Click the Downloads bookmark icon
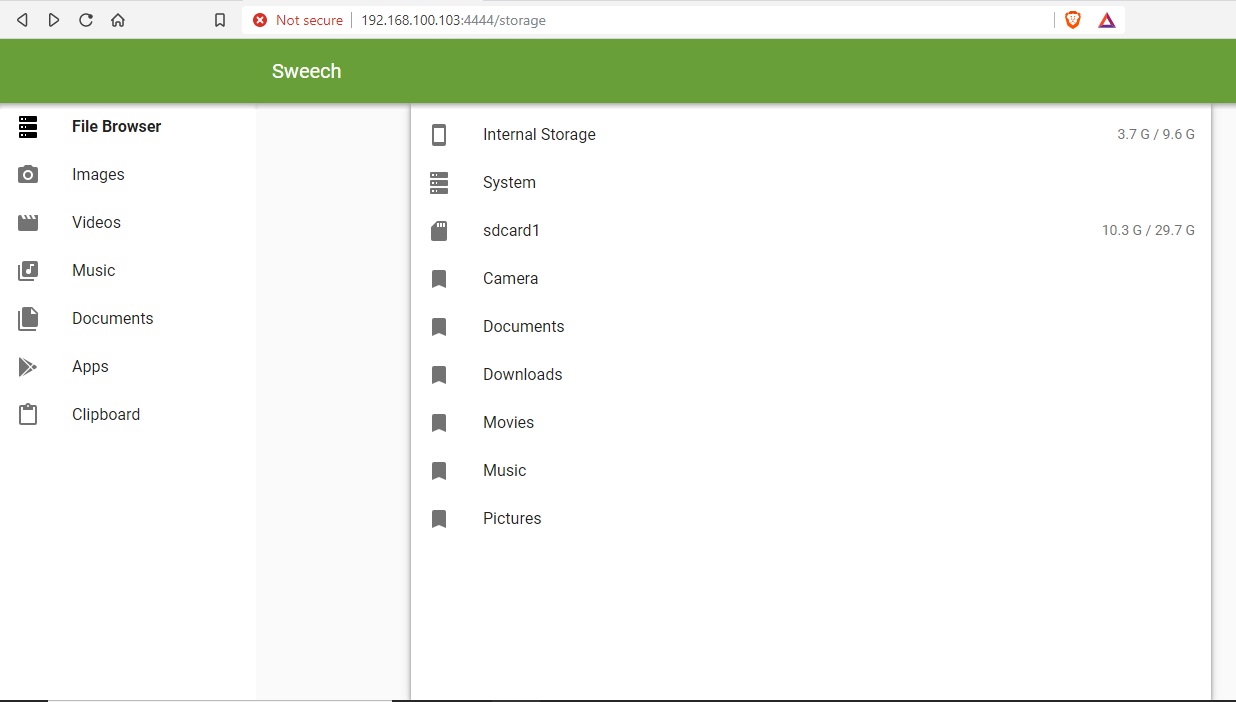1236x702 pixels. [439, 375]
